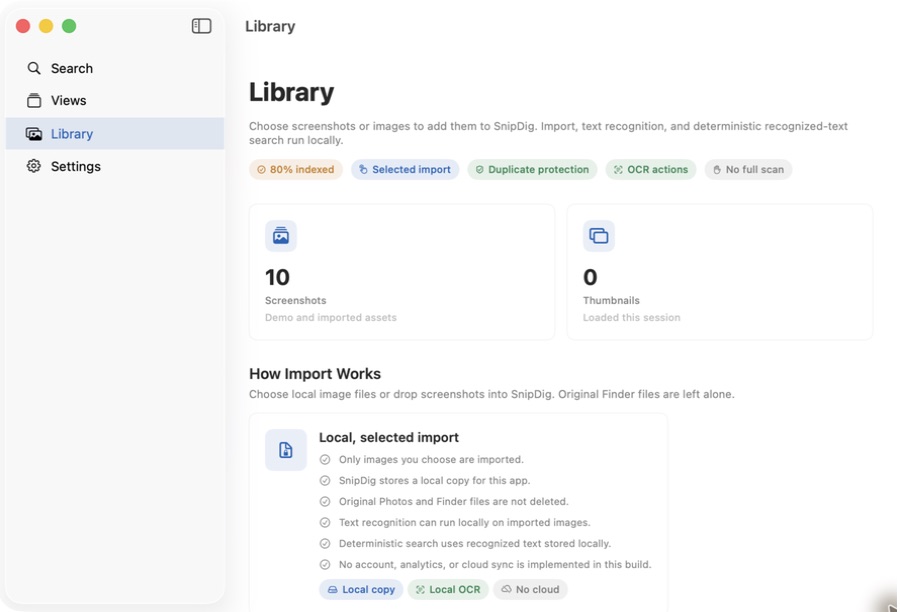Viewport: 900px width, 612px height.
Task: Click checkmark beside SnipDig stores a local copy
Action: pos(325,481)
